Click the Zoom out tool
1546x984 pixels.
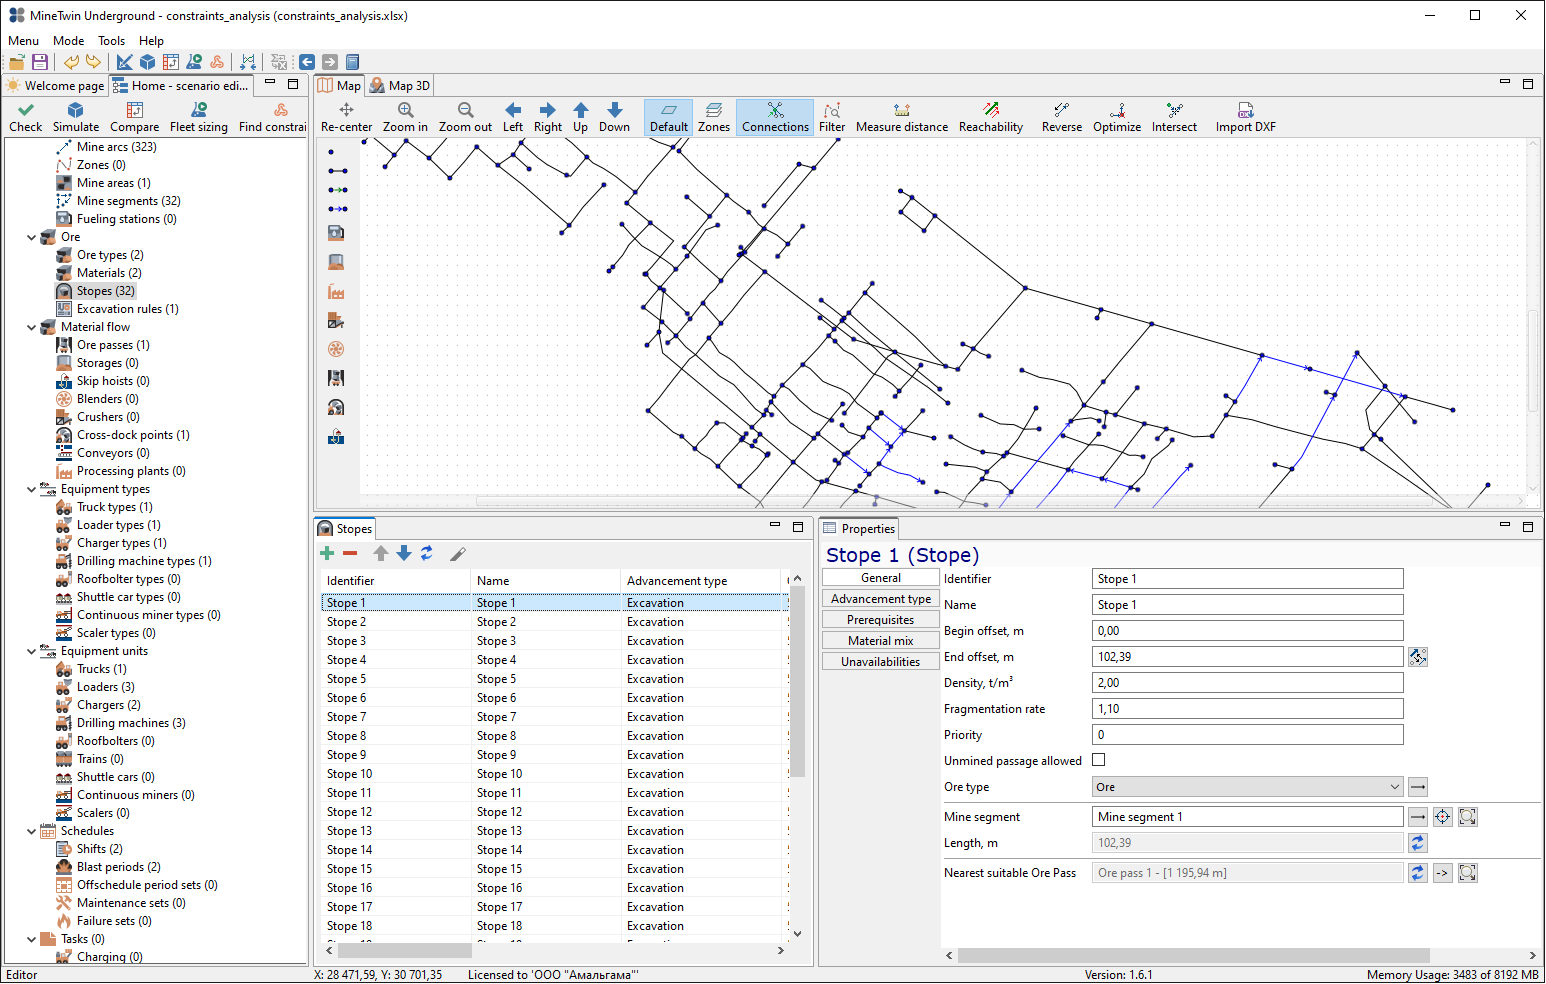click(465, 117)
